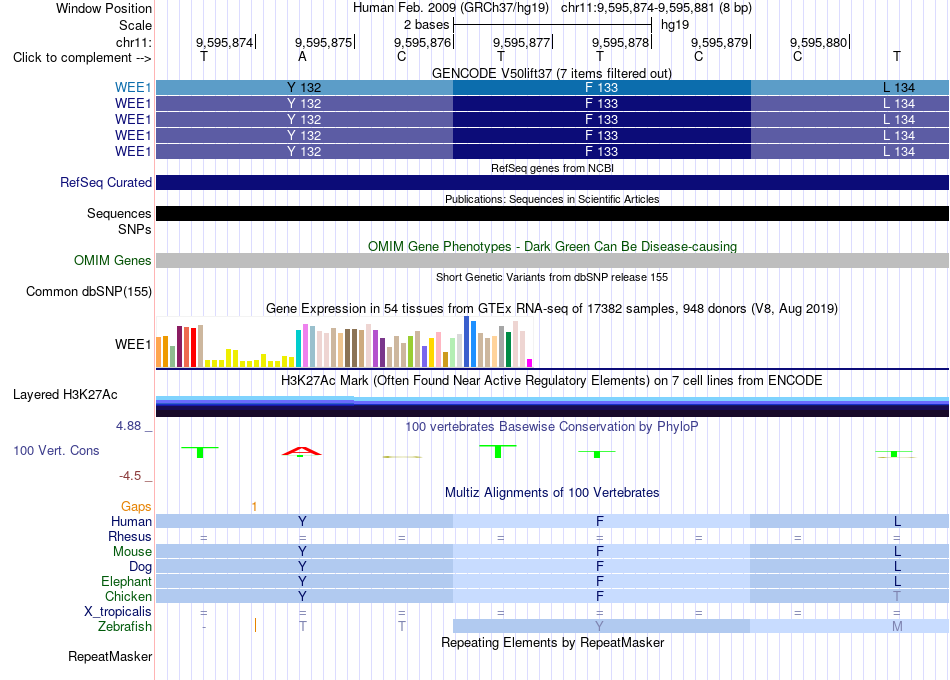Click the Common dbSNP(155) label

click(89, 292)
